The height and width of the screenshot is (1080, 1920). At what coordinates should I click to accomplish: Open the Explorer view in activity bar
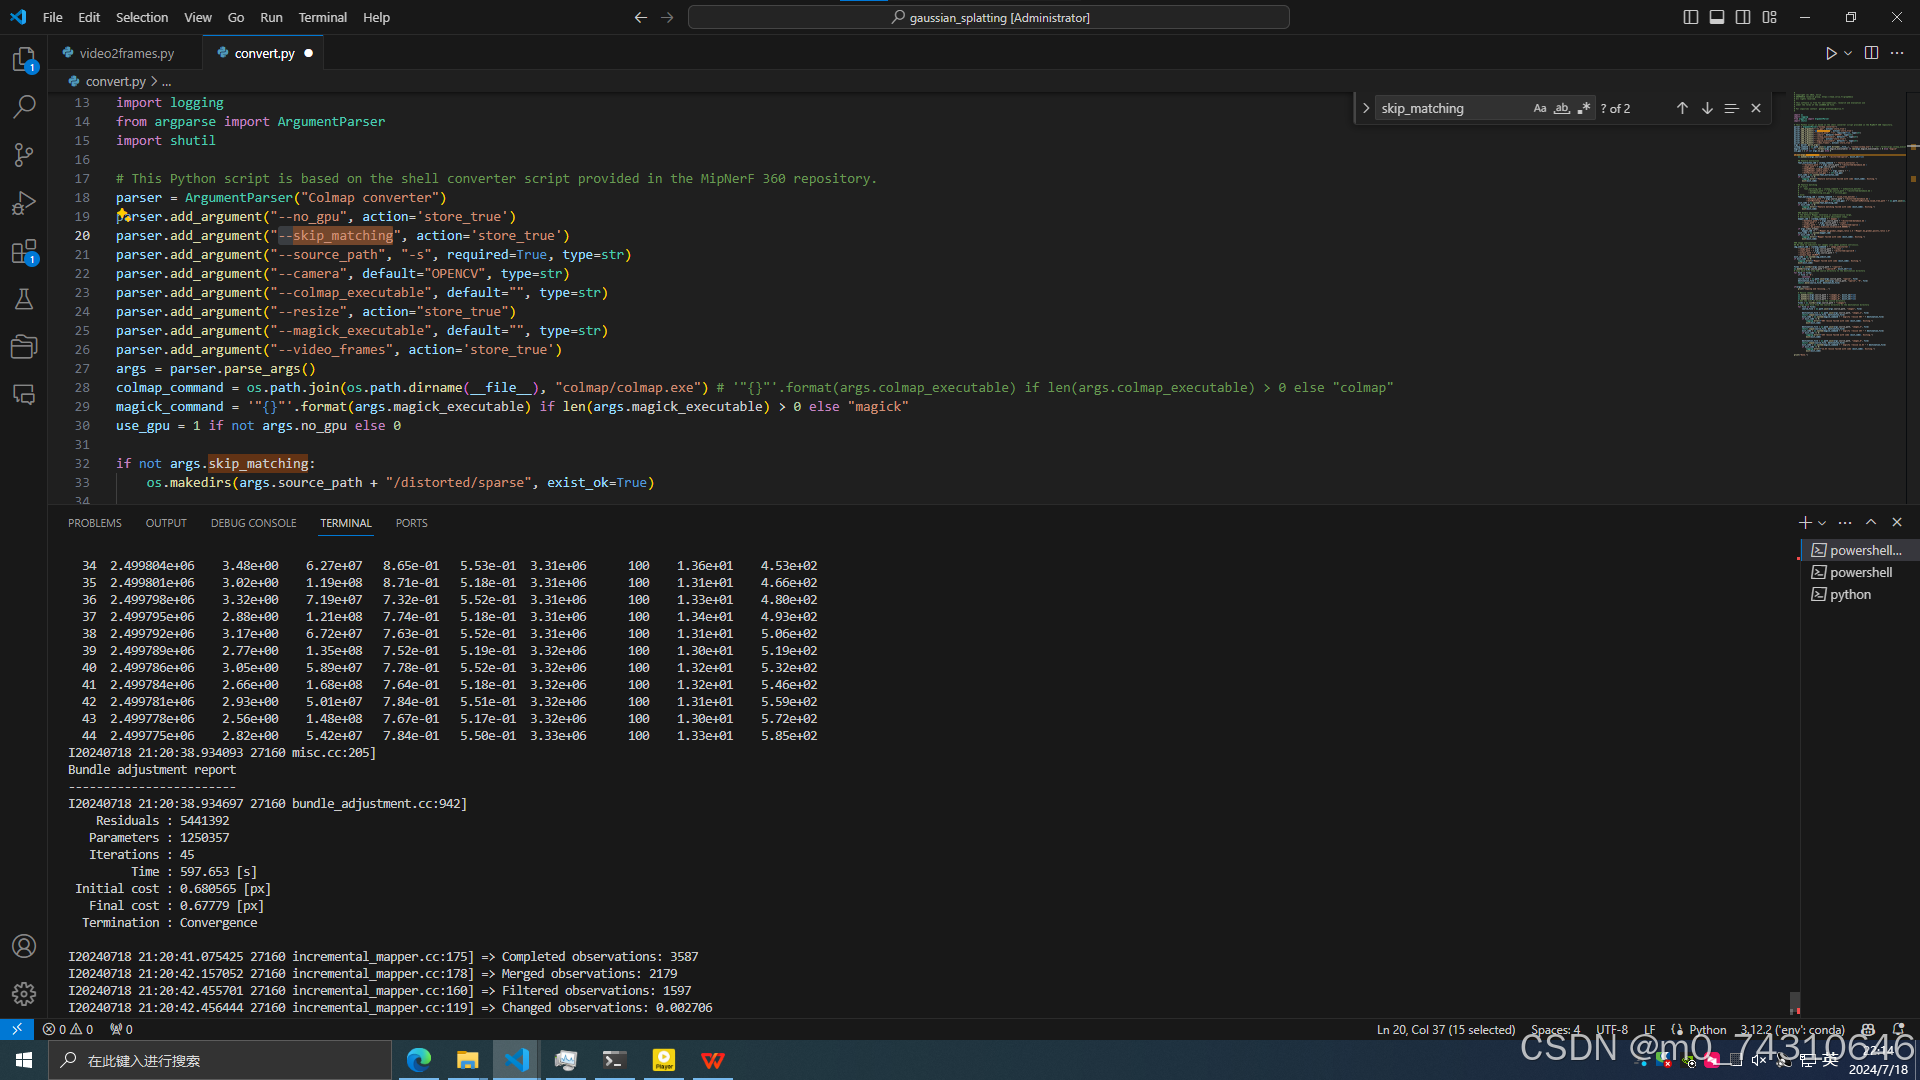point(24,60)
